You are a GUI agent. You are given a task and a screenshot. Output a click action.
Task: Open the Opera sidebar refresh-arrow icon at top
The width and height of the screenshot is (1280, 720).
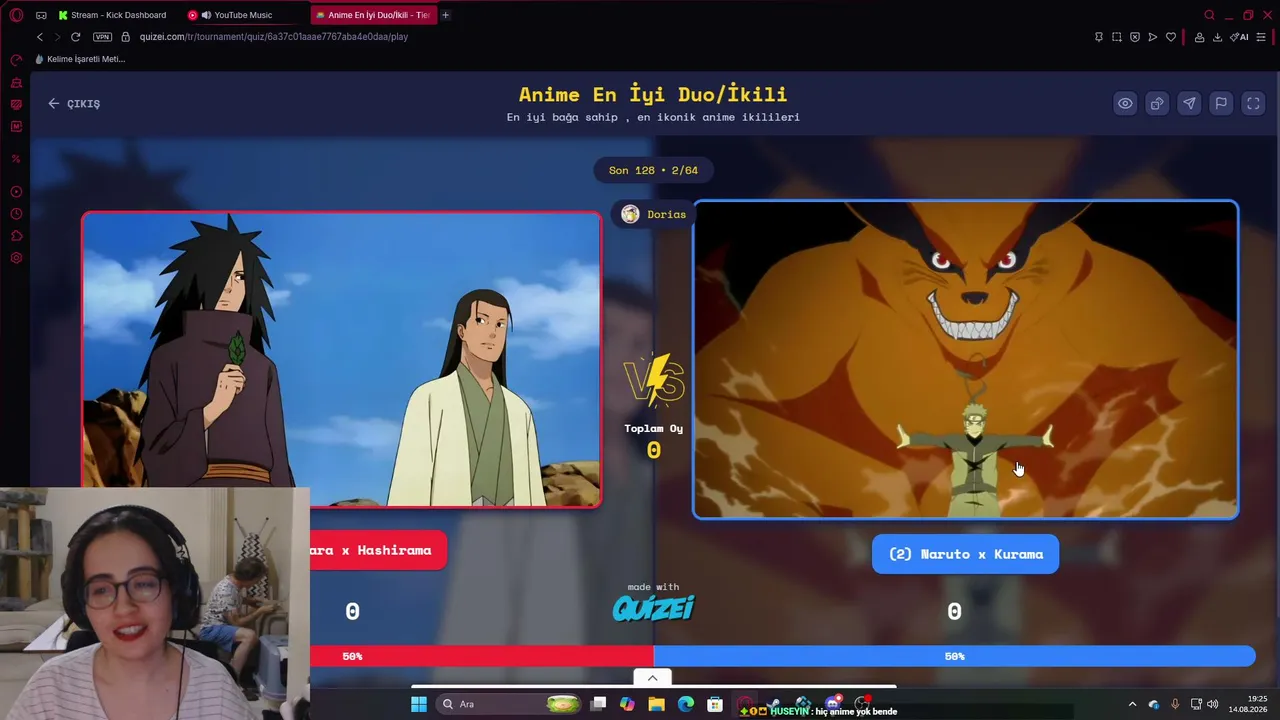[x=16, y=60]
